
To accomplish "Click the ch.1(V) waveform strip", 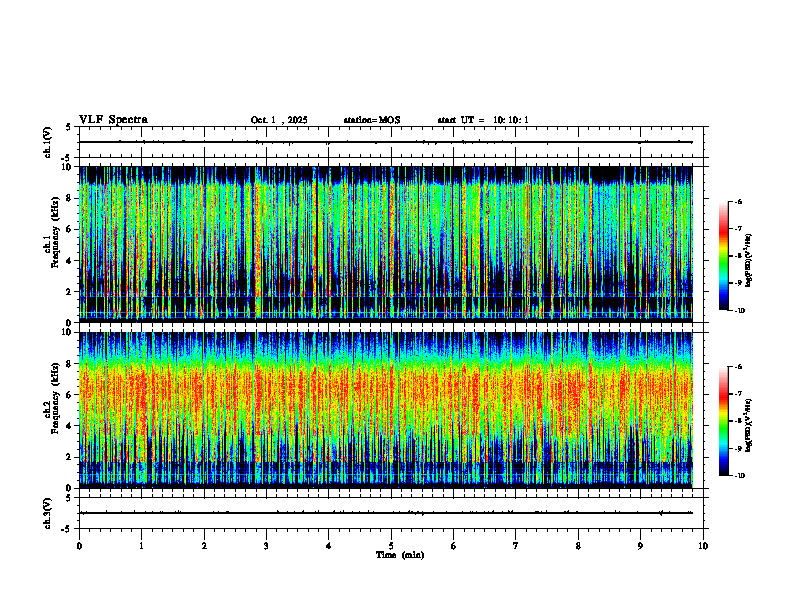I will 391,142.
